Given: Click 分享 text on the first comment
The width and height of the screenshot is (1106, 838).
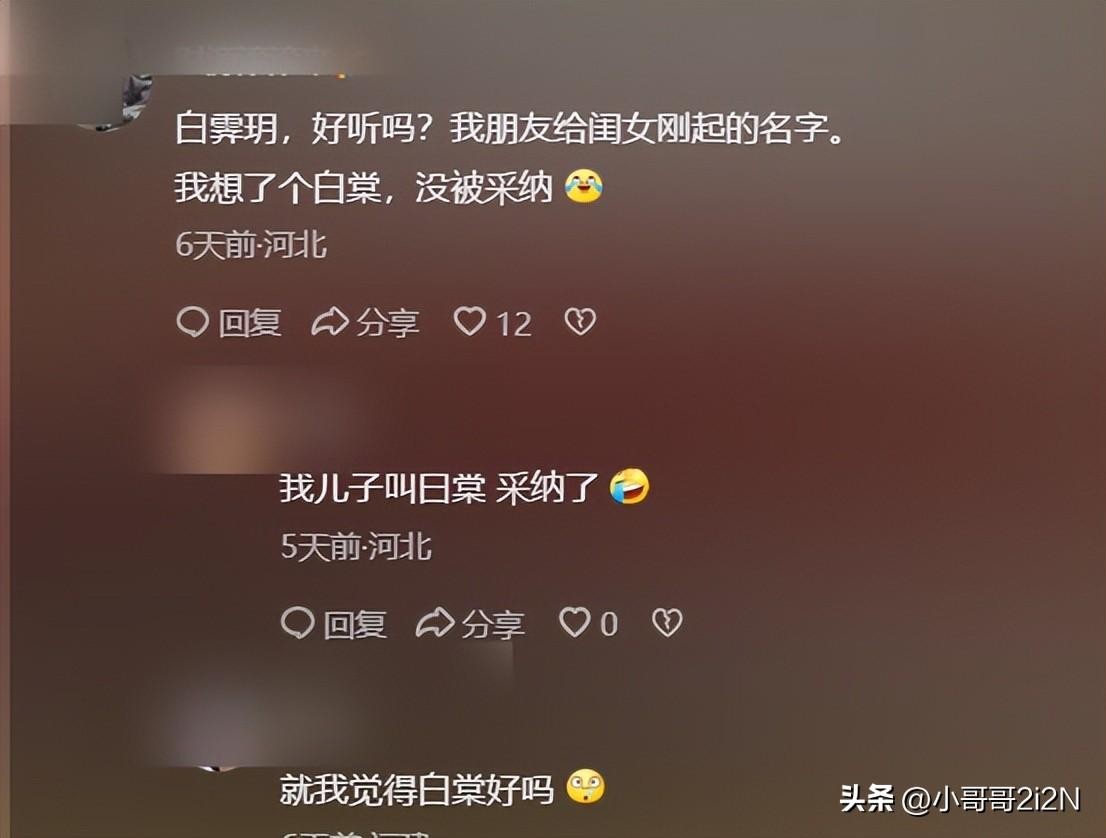Looking at the screenshot, I should pyautogui.click(x=388, y=324).
